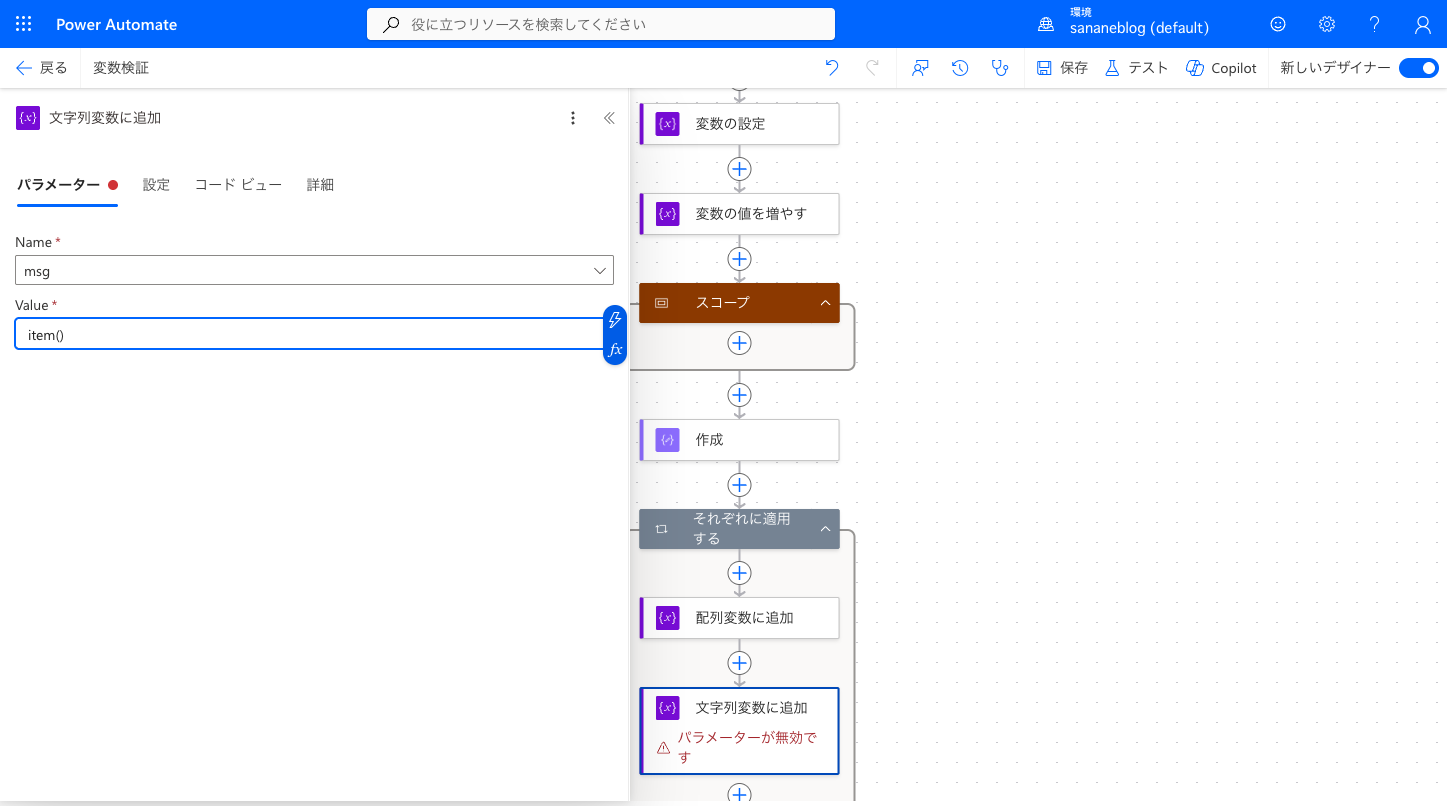This screenshot has width=1447, height=806.
Task: Click the loop icon on それぞれに適用する
Action: (662, 529)
